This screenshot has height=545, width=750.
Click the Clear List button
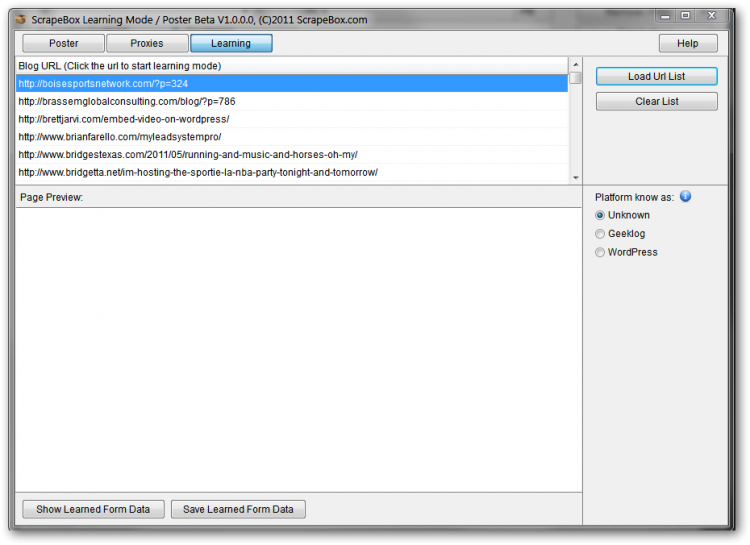coord(656,101)
